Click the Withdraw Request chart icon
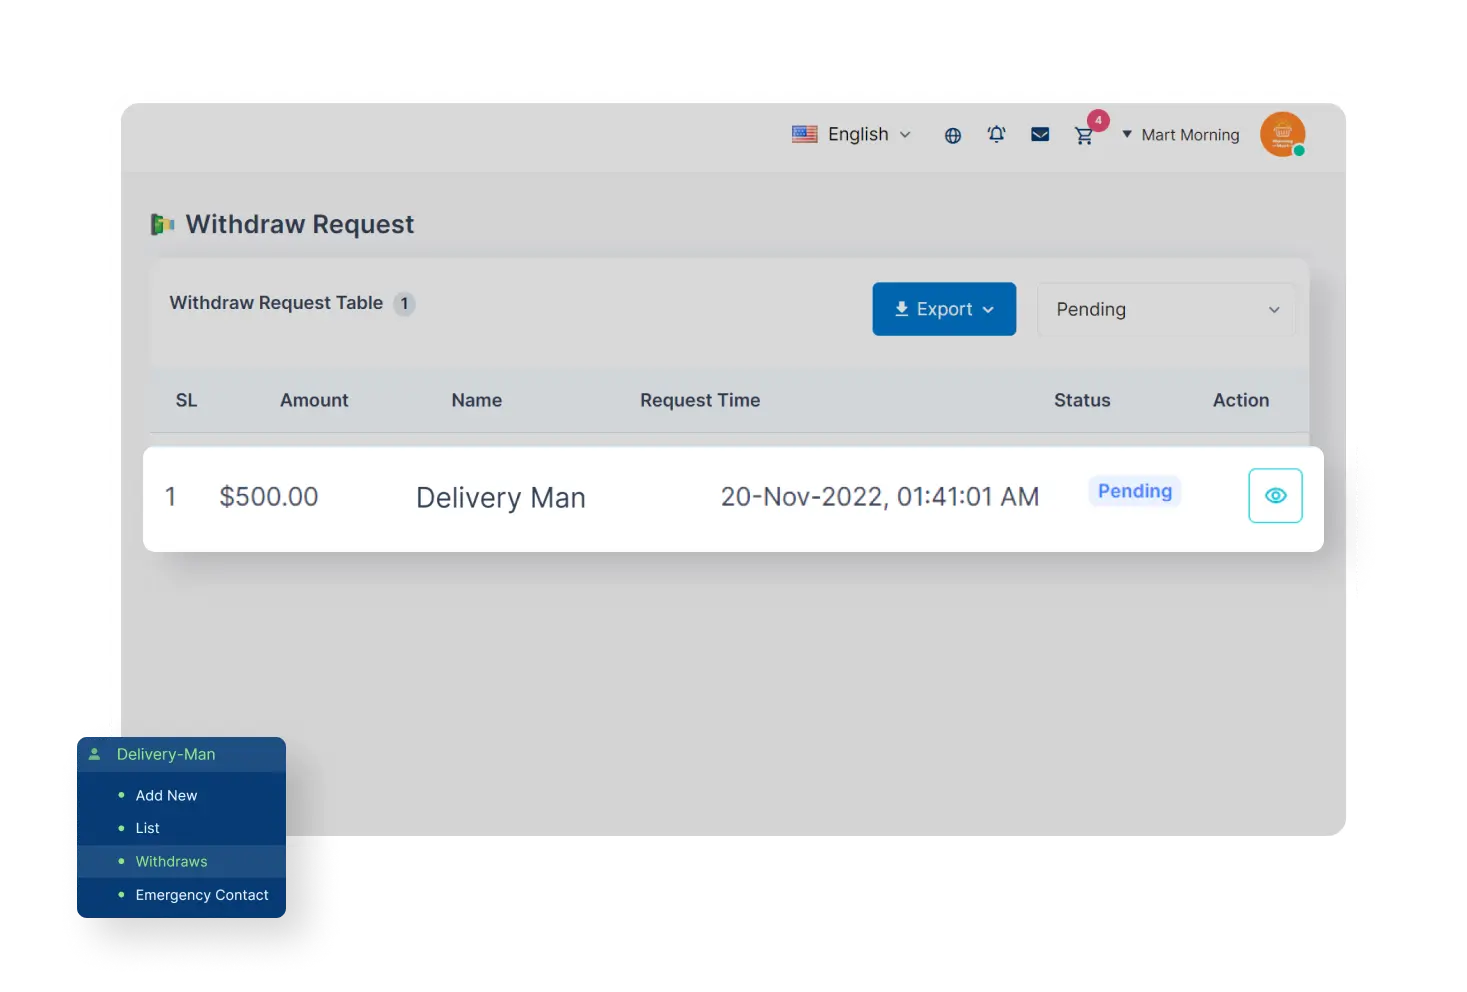1467x992 pixels. [161, 224]
